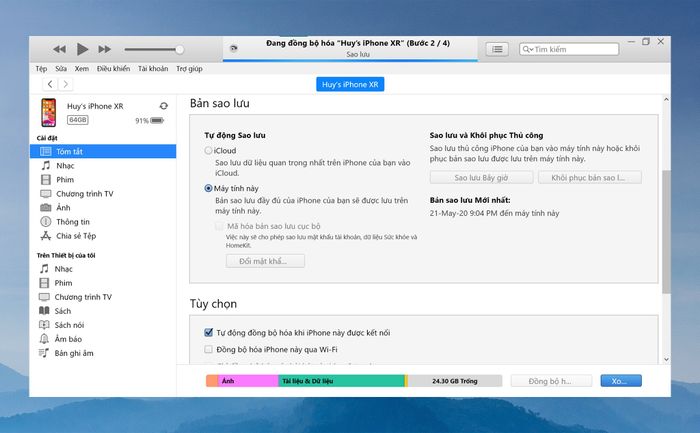Open the Sửa menu

[61, 68]
